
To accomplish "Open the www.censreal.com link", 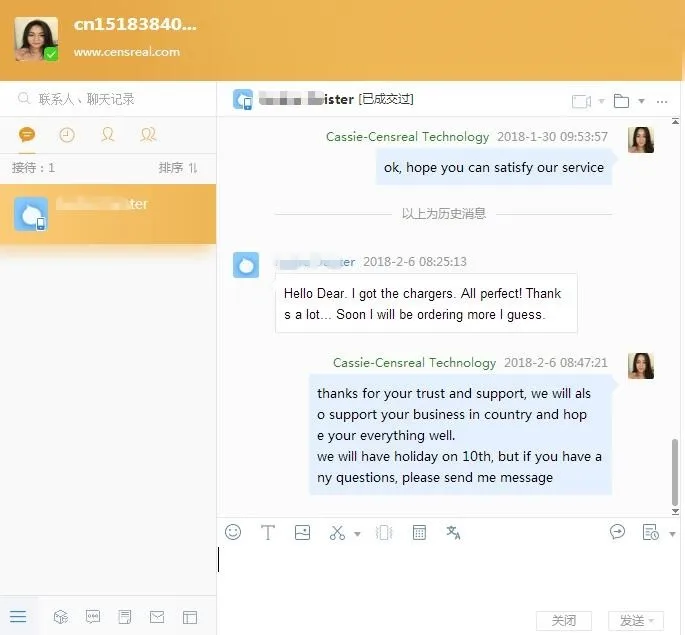I will (x=127, y=52).
